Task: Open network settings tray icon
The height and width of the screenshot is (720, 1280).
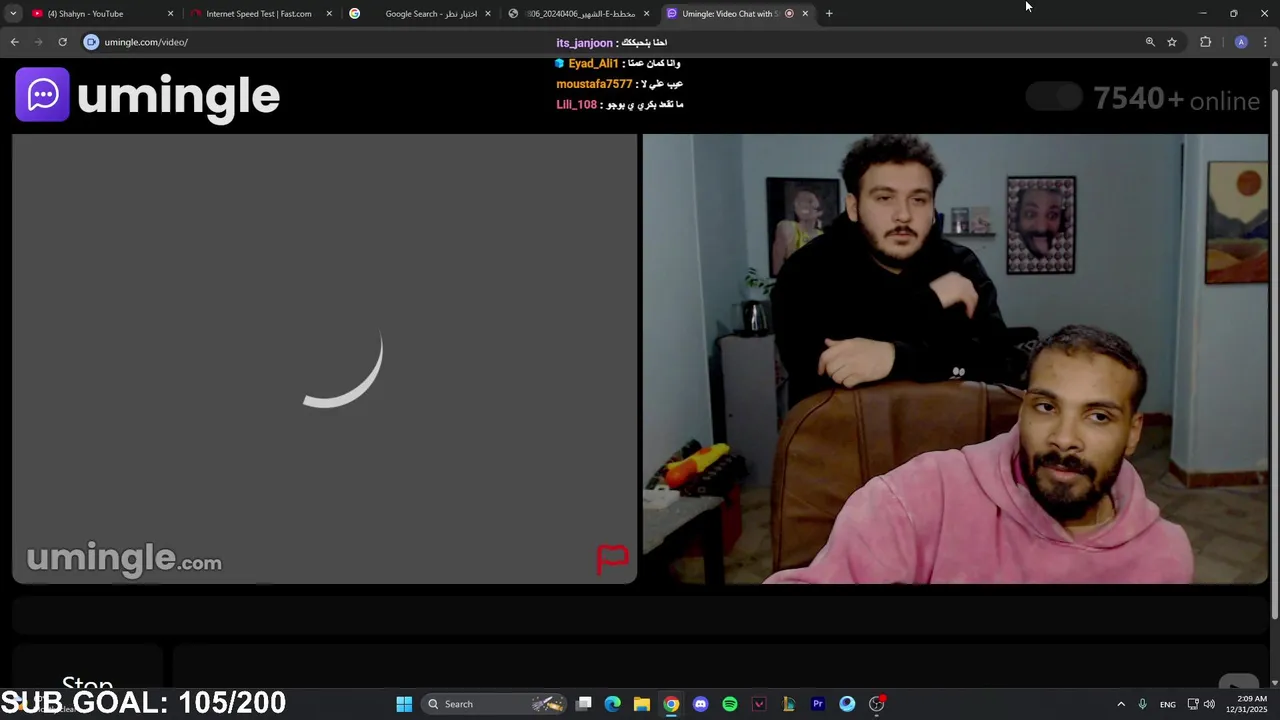Action: 1193,704
